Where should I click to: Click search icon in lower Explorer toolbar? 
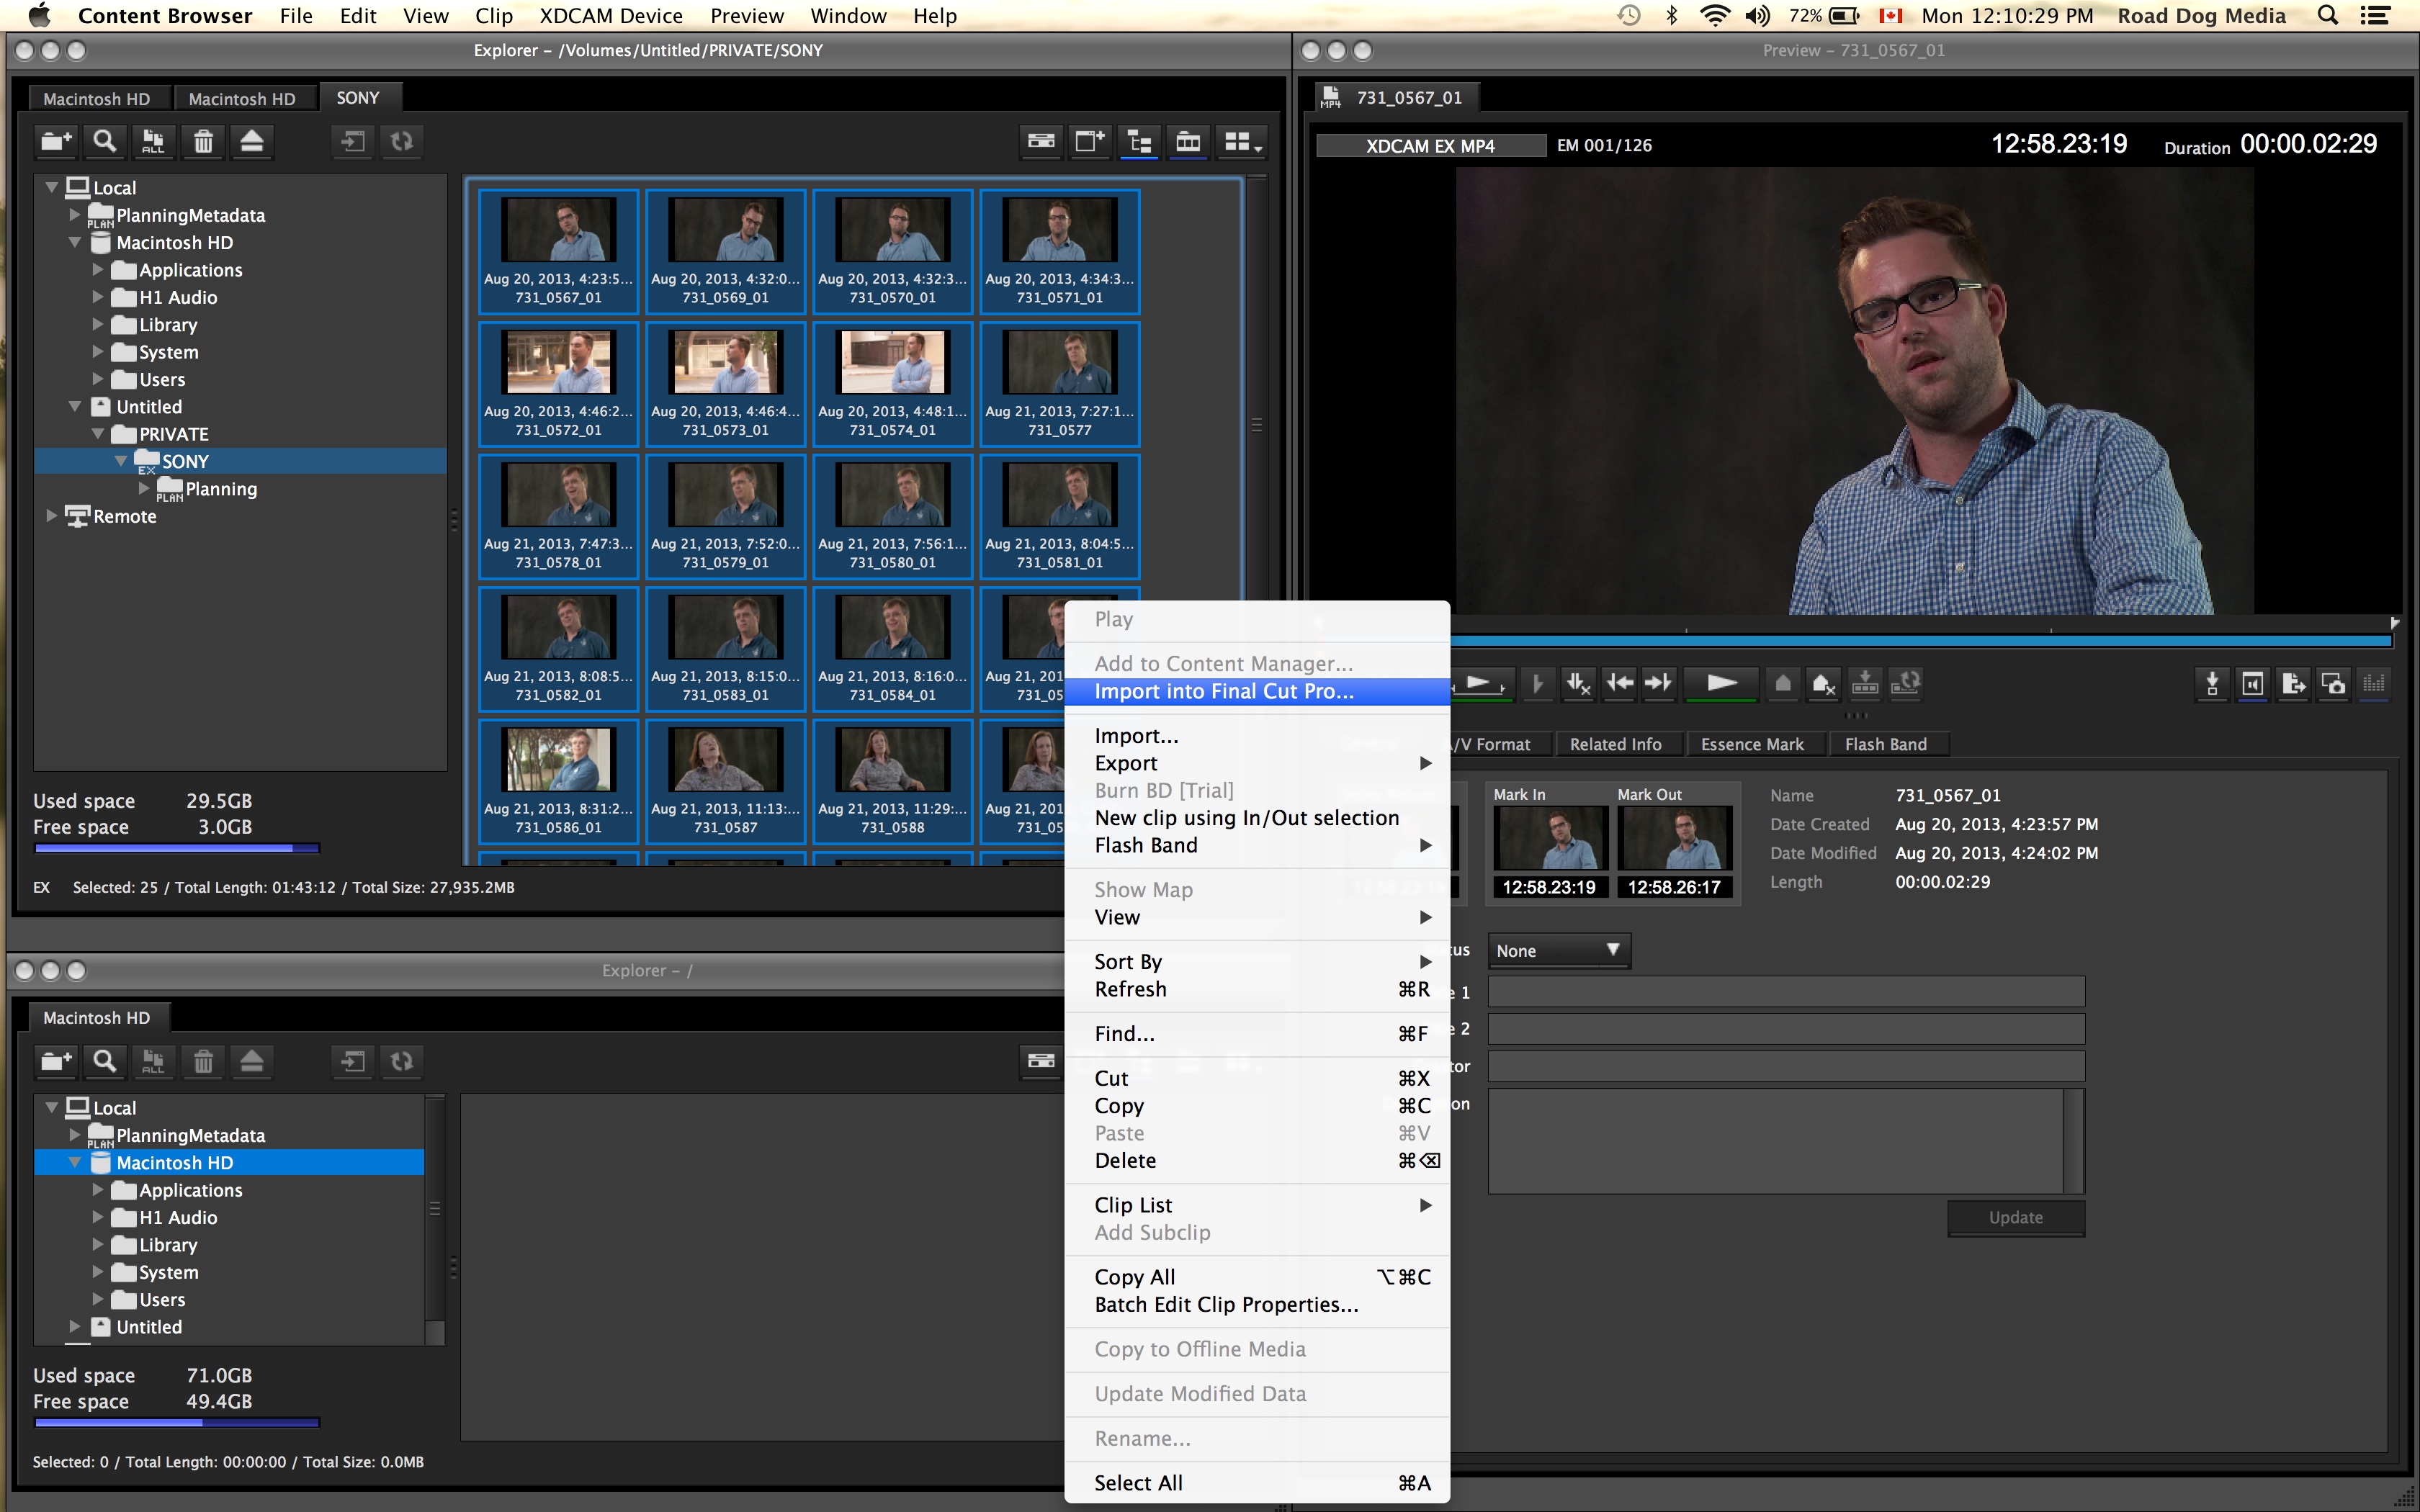coord(104,1061)
